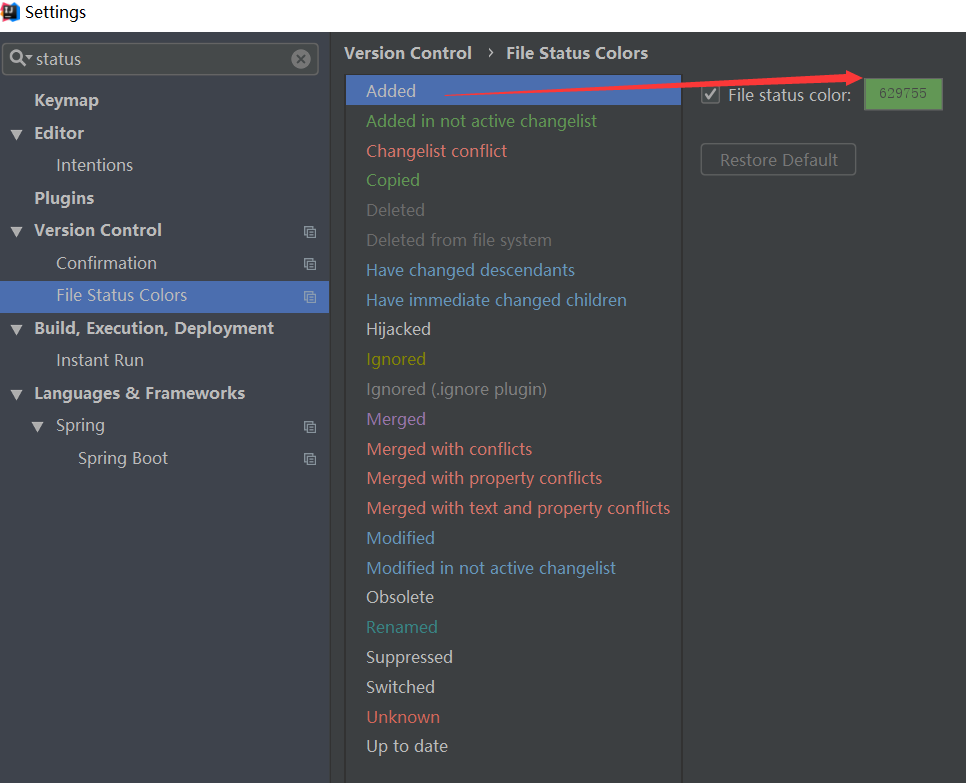
Task: Collapse the Languages & Frameworks section
Action: 16,393
